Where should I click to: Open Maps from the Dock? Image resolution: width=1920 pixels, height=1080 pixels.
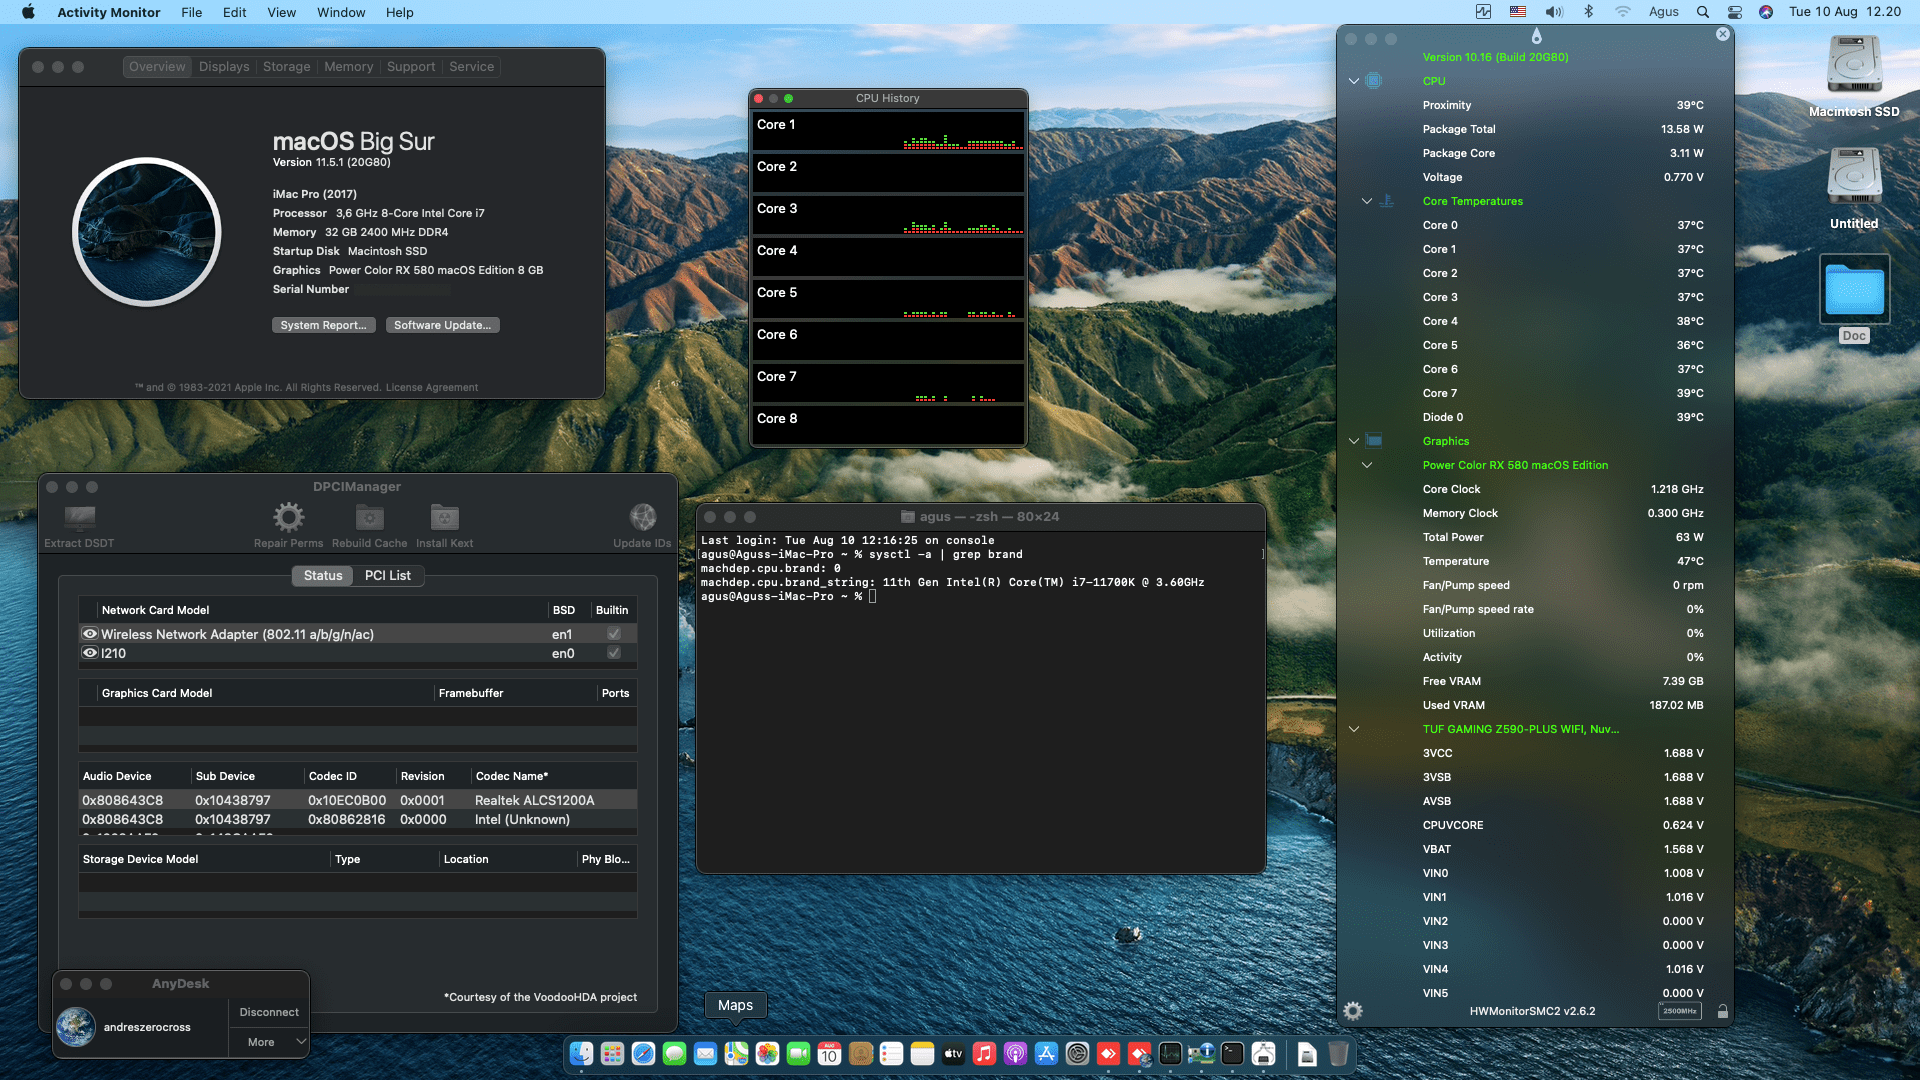click(736, 1053)
